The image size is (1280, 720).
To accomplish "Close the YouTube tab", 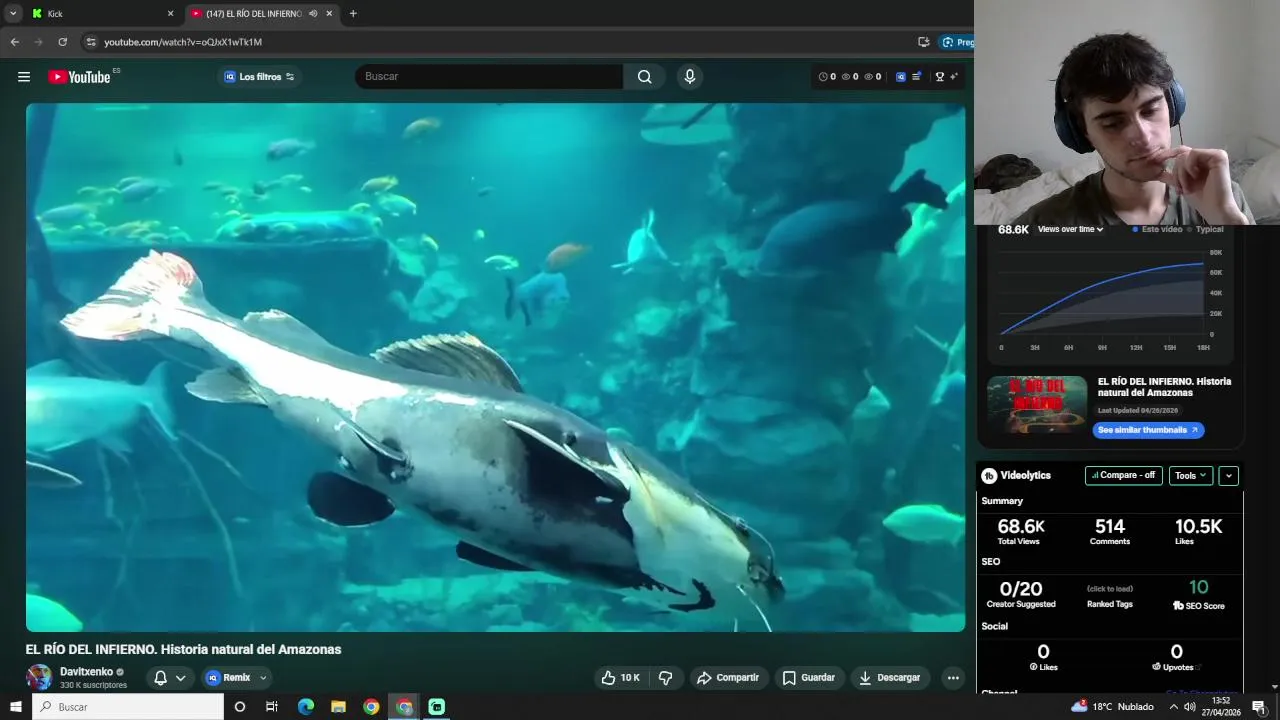I will click(x=329, y=14).
